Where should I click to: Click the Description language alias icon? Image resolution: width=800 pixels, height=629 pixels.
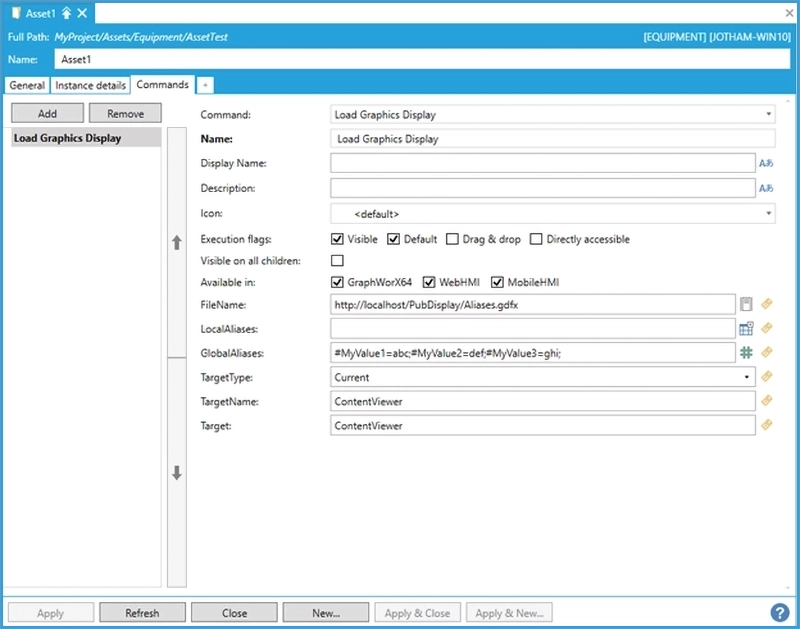(766, 188)
